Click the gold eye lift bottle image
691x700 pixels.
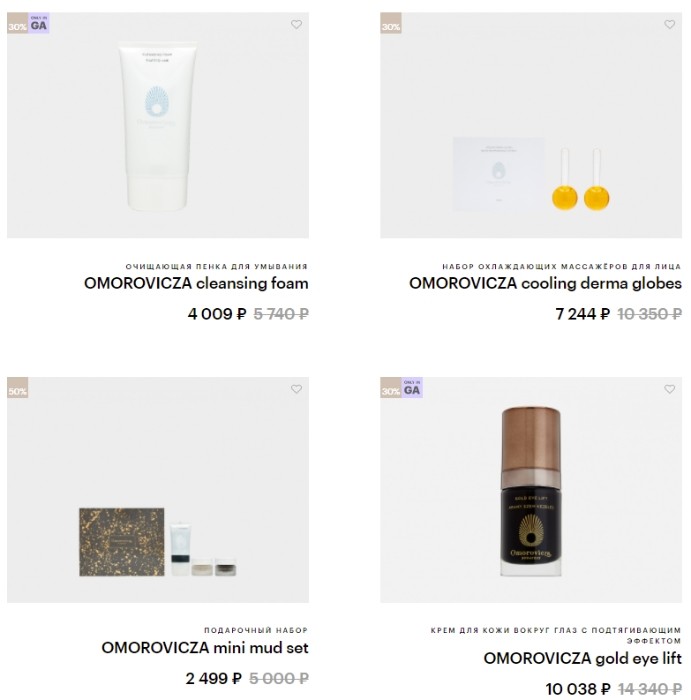tap(531, 491)
